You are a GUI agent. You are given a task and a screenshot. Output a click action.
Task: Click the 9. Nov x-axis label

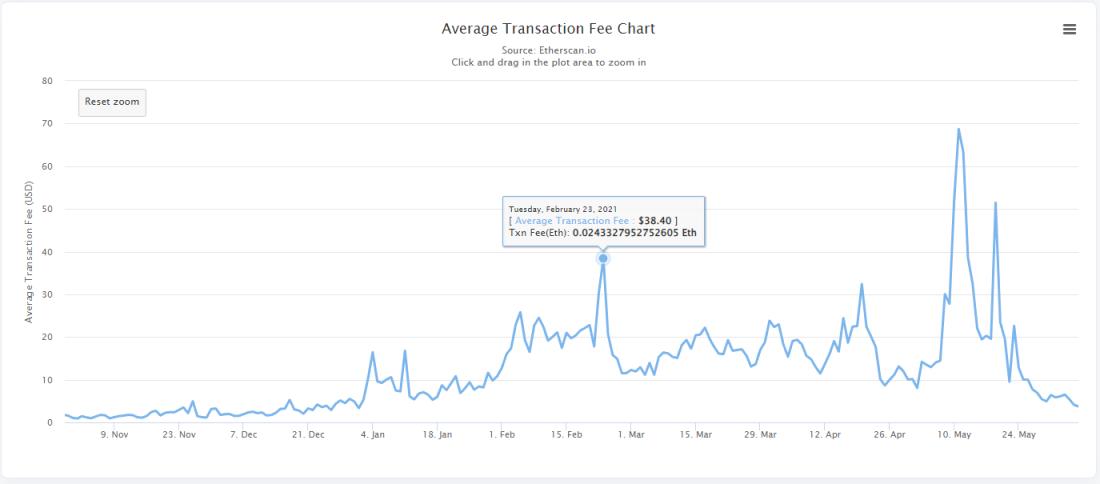click(x=114, y=435)
